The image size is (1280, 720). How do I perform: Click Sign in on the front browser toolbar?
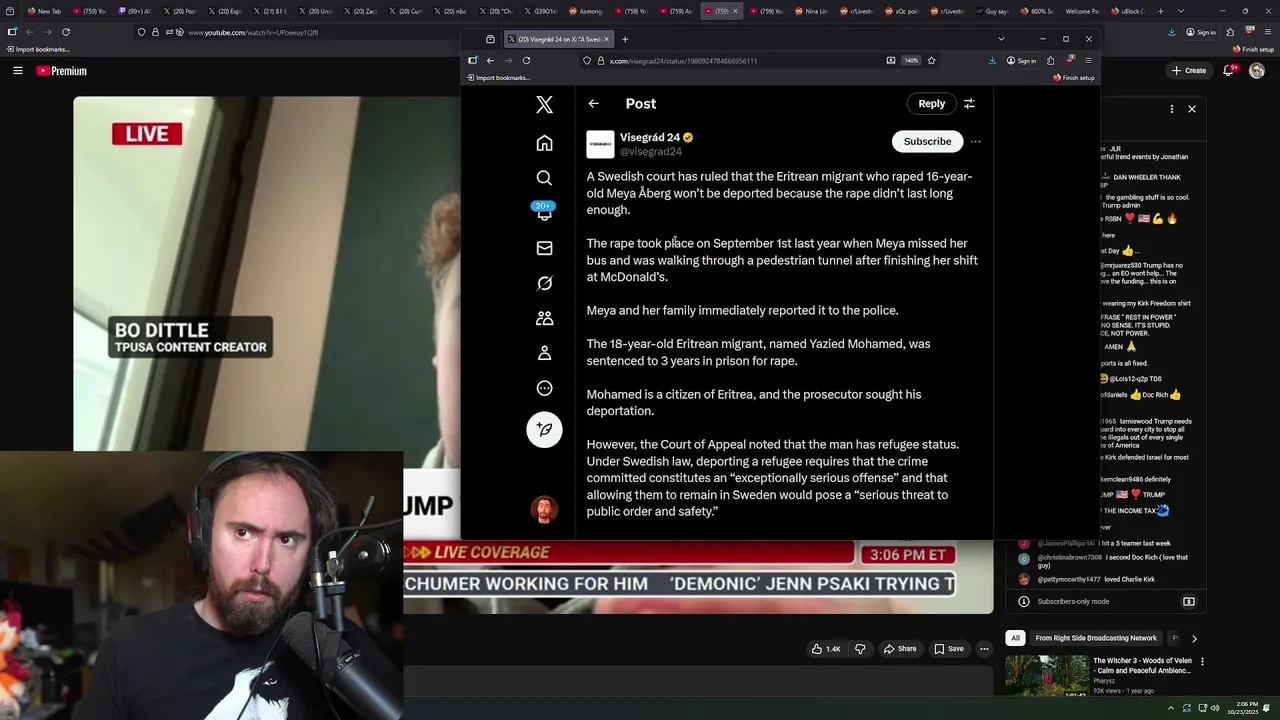(1021, 60)
